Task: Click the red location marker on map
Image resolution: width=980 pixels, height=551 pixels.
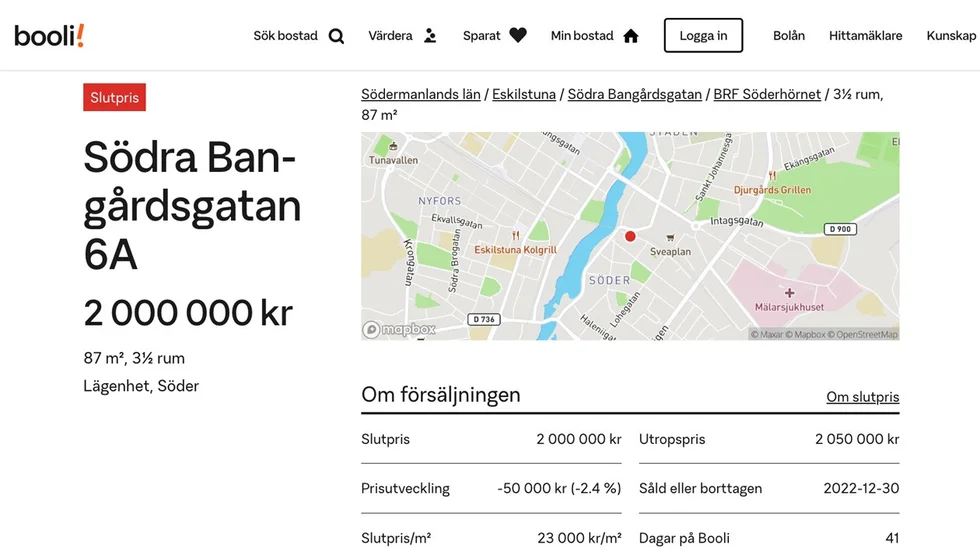Action: click(x=630, y=236)
